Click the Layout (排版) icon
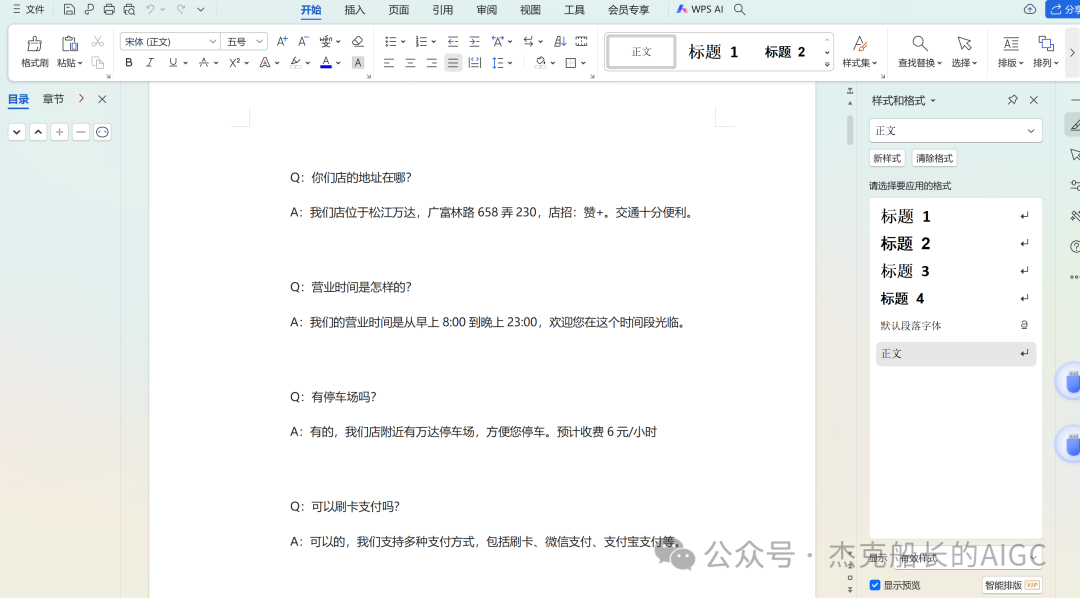This screenshot has width=1080, height=598. click(1010, 44)
